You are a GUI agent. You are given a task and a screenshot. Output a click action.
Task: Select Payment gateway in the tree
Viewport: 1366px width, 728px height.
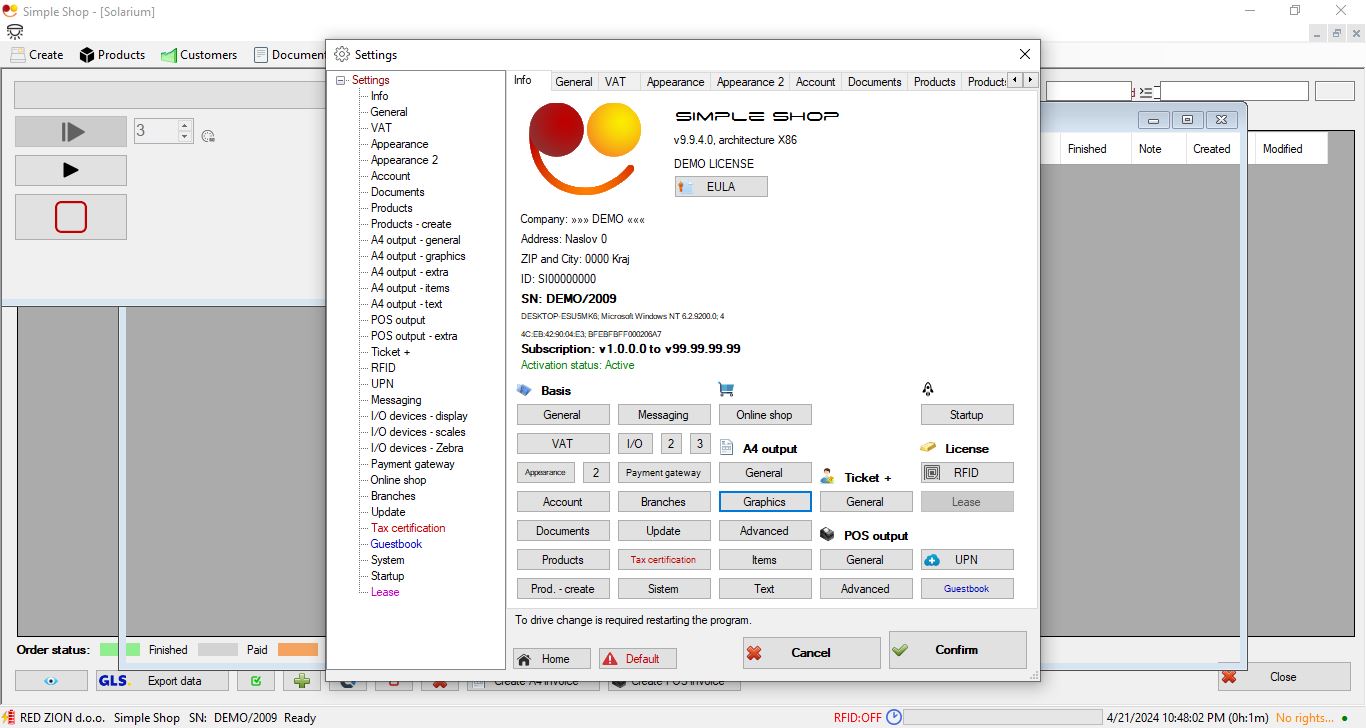point(412,464)
